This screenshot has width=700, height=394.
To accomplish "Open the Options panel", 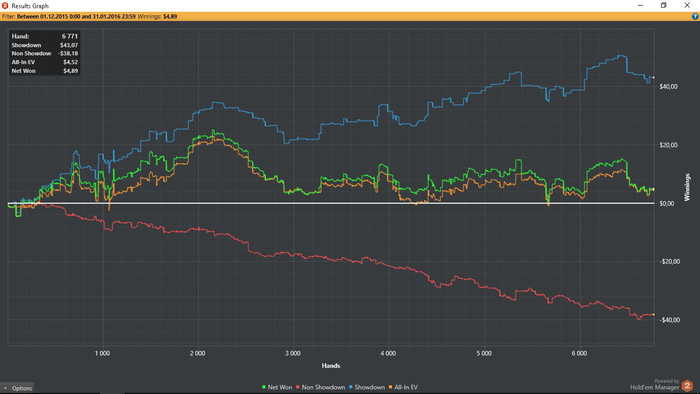I will (x=17, y=388).
